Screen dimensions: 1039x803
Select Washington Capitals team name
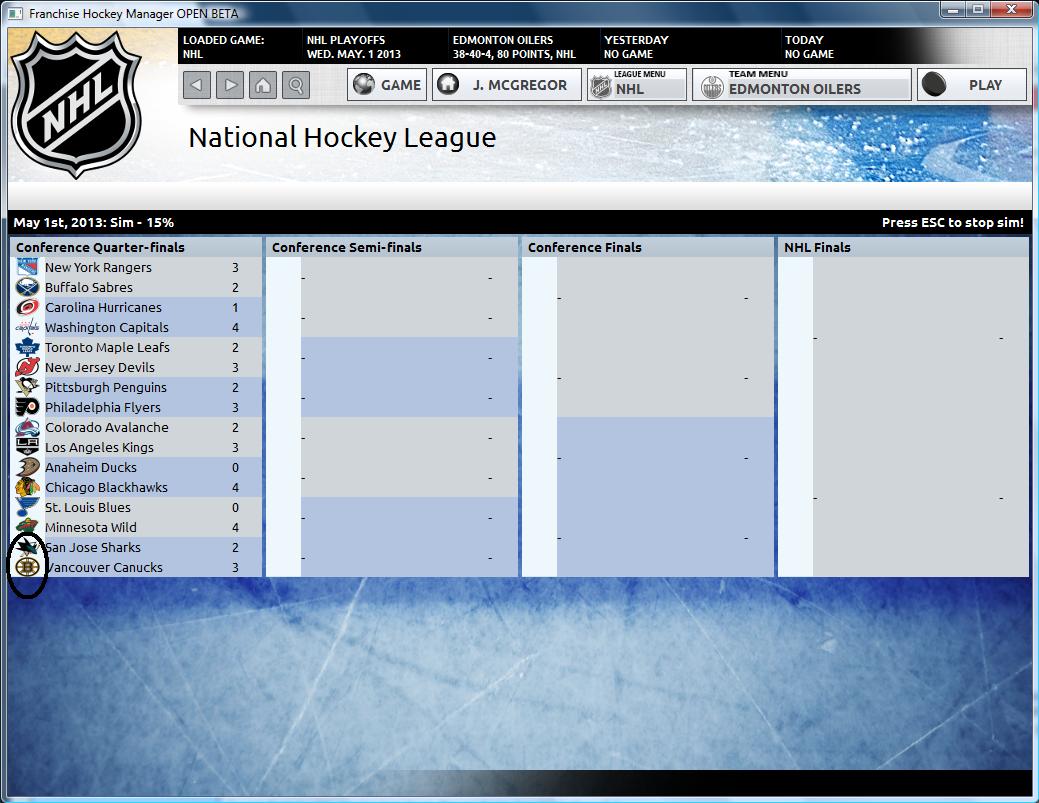click(106, 327)
